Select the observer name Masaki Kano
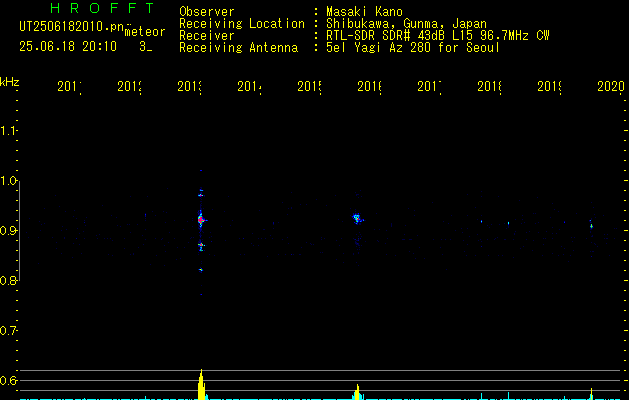This screenshot has width=629, height=400. (364, 12)
